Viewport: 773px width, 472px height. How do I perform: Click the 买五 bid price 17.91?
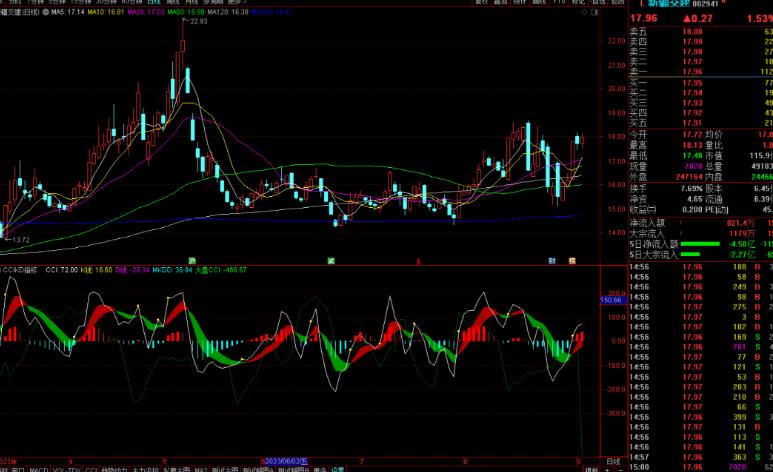(x=692, y=123)
